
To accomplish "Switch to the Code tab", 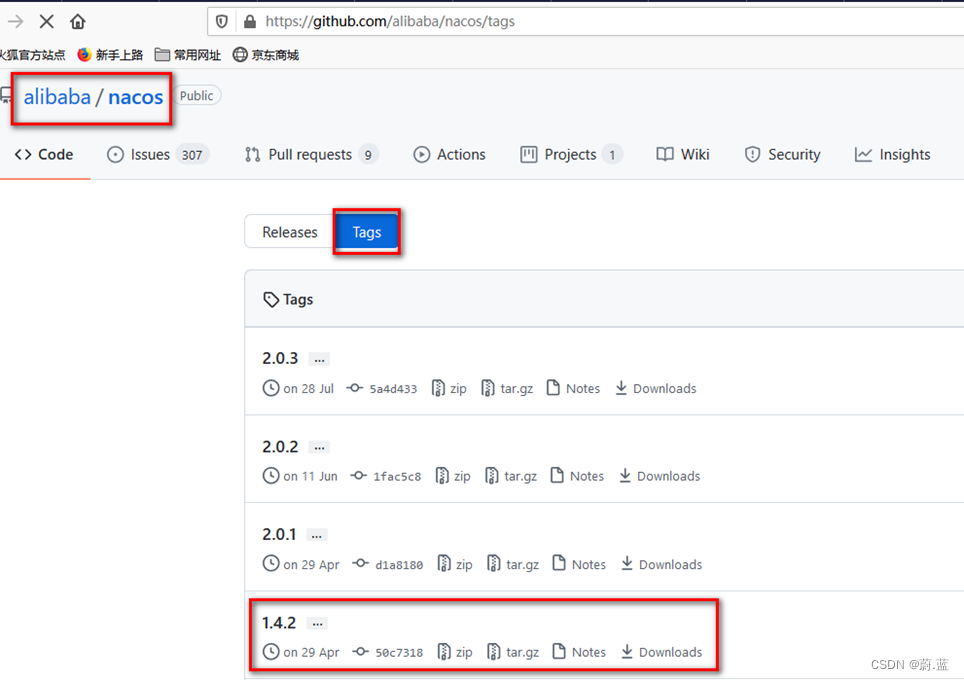I will (x=44, y=154).
